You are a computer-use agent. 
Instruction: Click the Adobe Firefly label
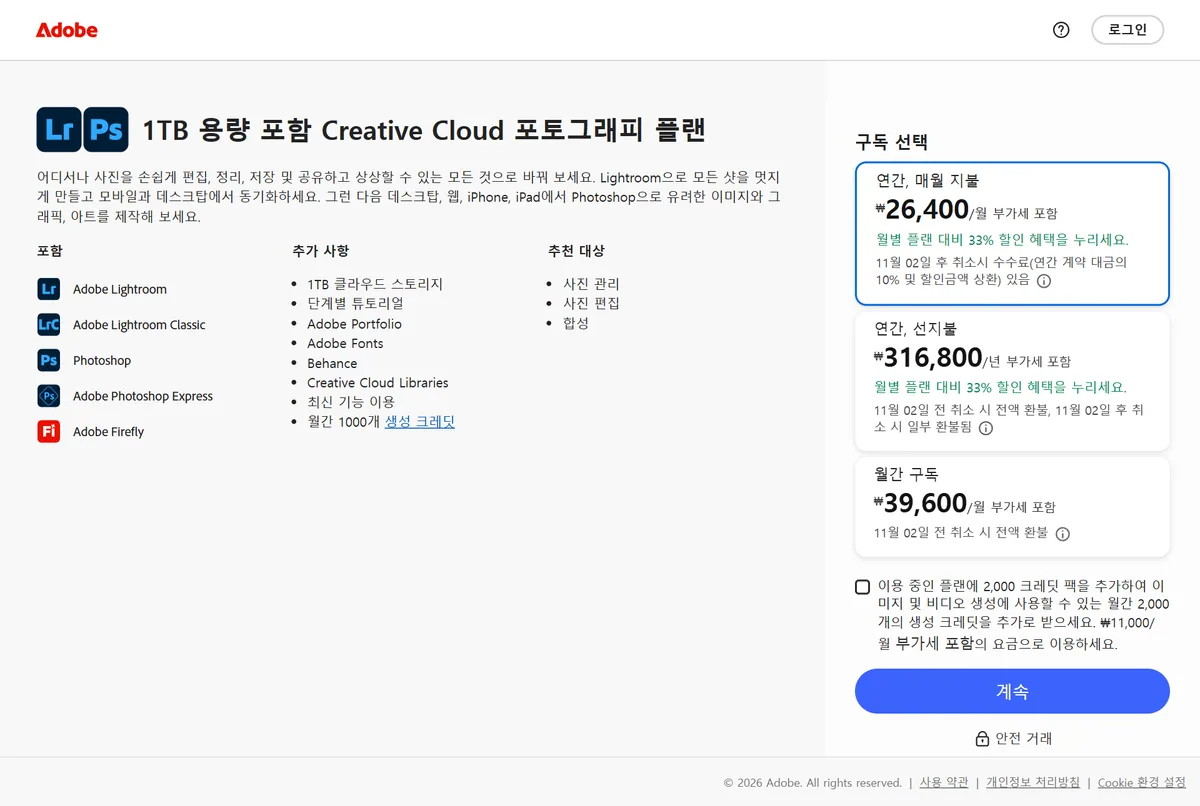[108, 432]
